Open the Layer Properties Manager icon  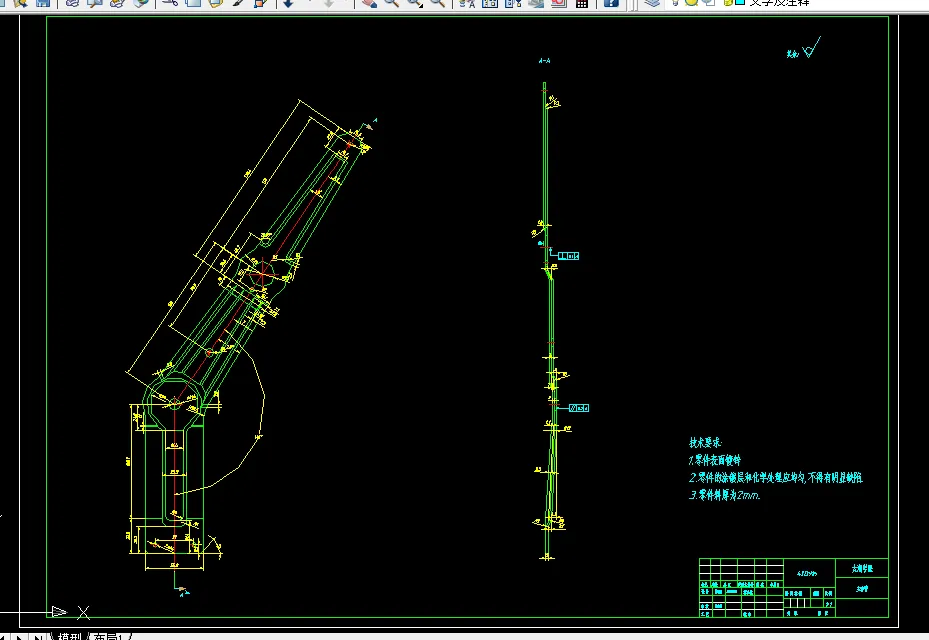point(652,3)
